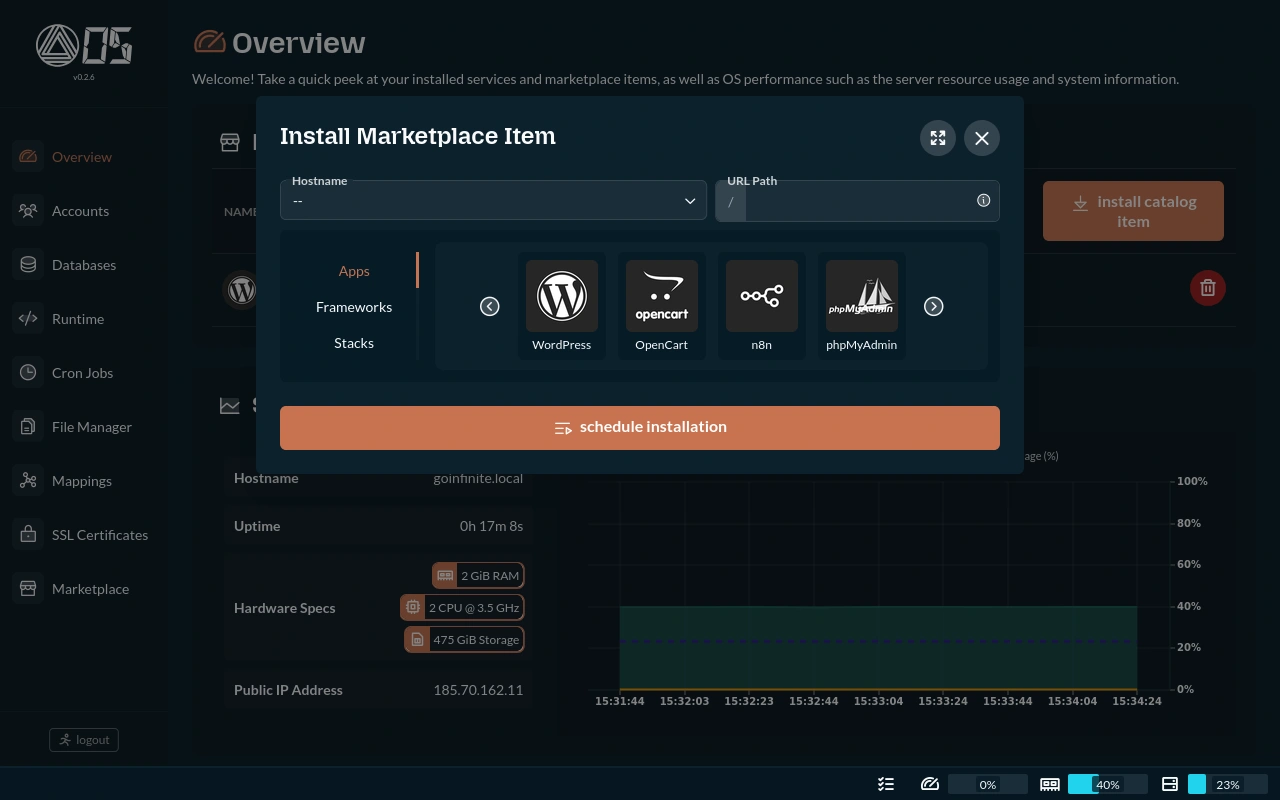Viewport: 1280px width, 800px height.
Task: Click the URL Path info icon
Action: click(x=983, y=201)
